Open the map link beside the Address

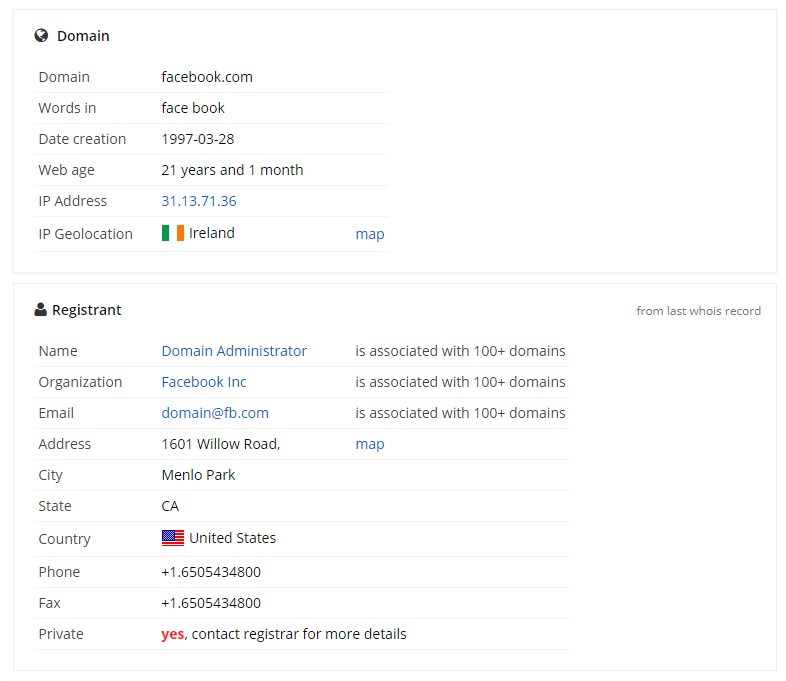point(369,444)
